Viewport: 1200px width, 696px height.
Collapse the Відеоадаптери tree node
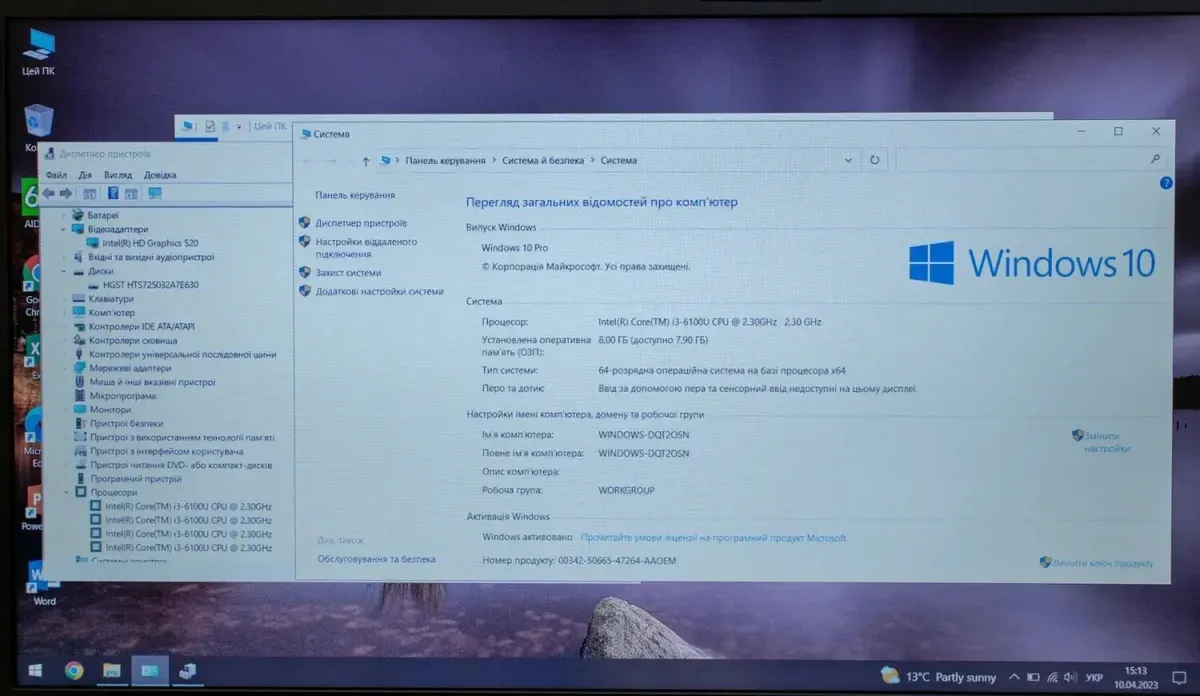pos(65,229)
